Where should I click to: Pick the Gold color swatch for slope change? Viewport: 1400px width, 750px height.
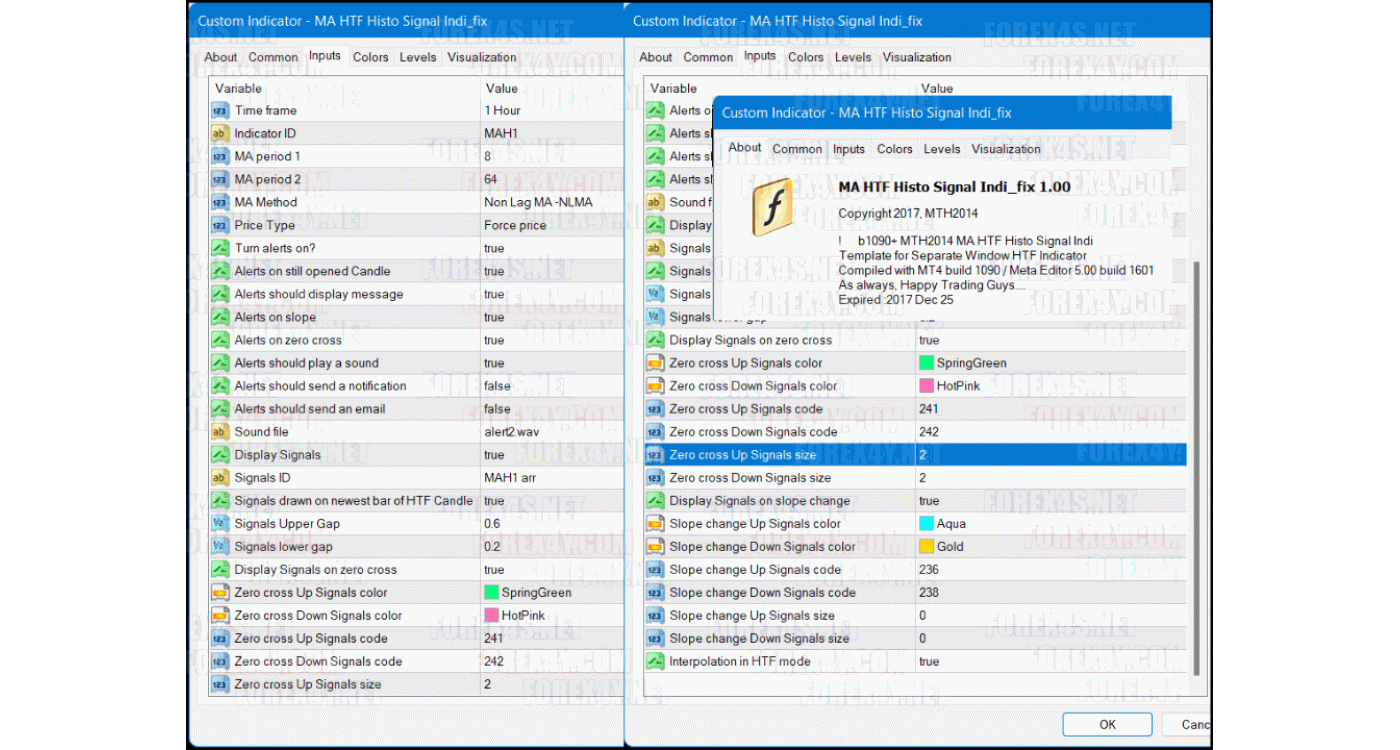click(926, 547)
